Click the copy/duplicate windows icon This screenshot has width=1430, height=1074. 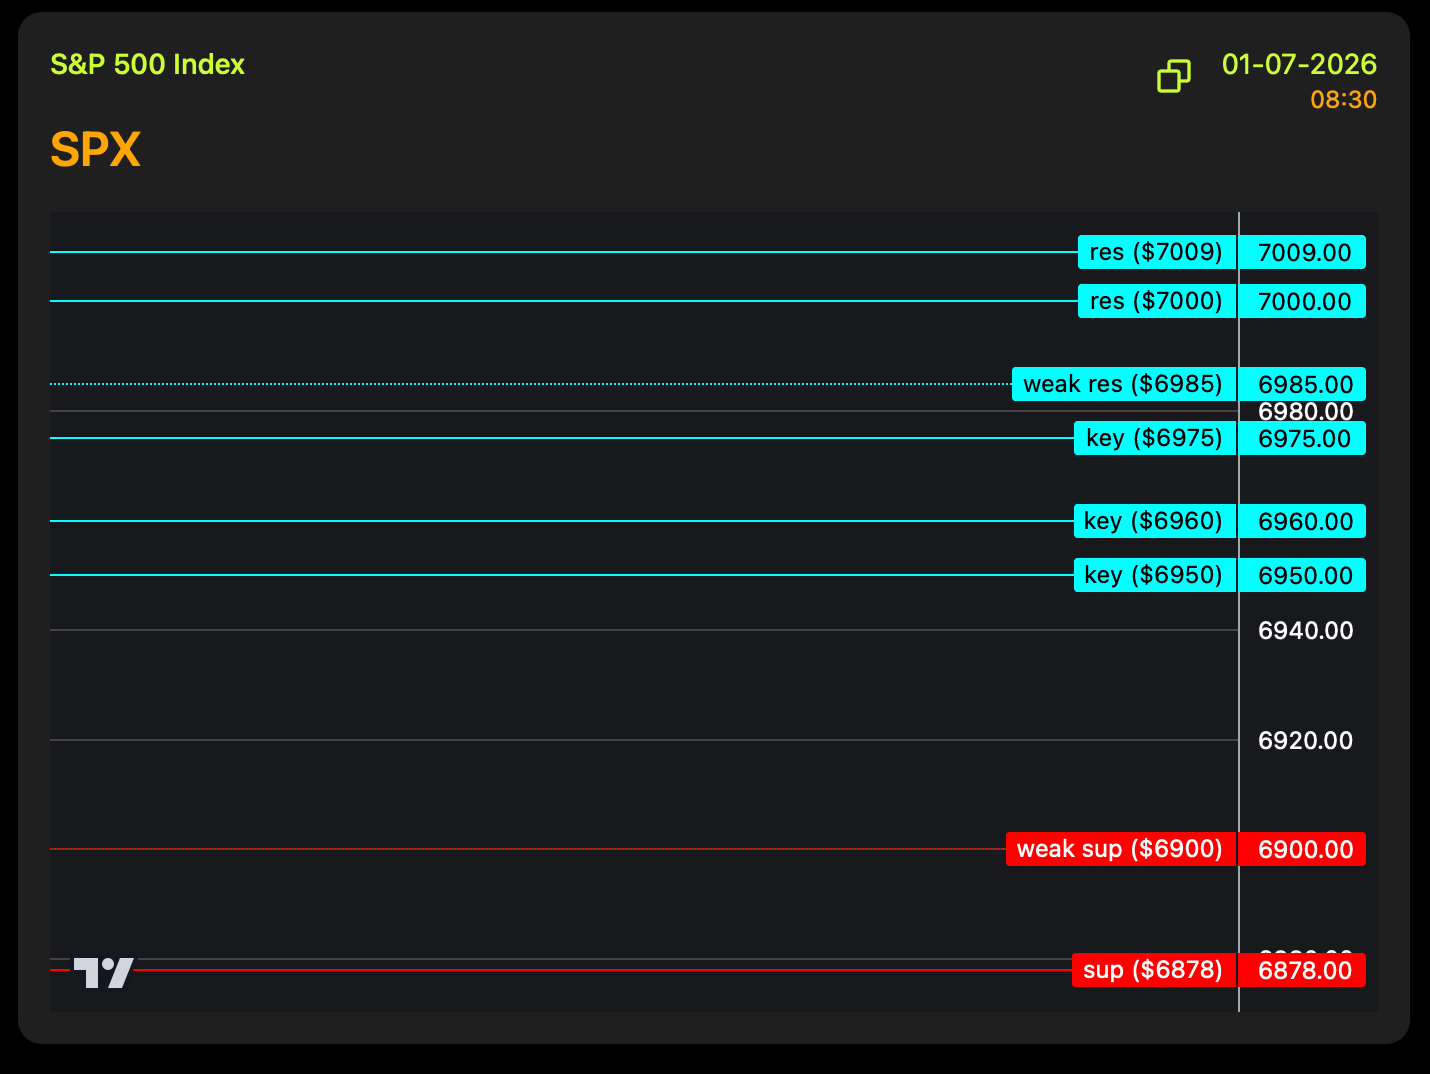pos(1173,76)
